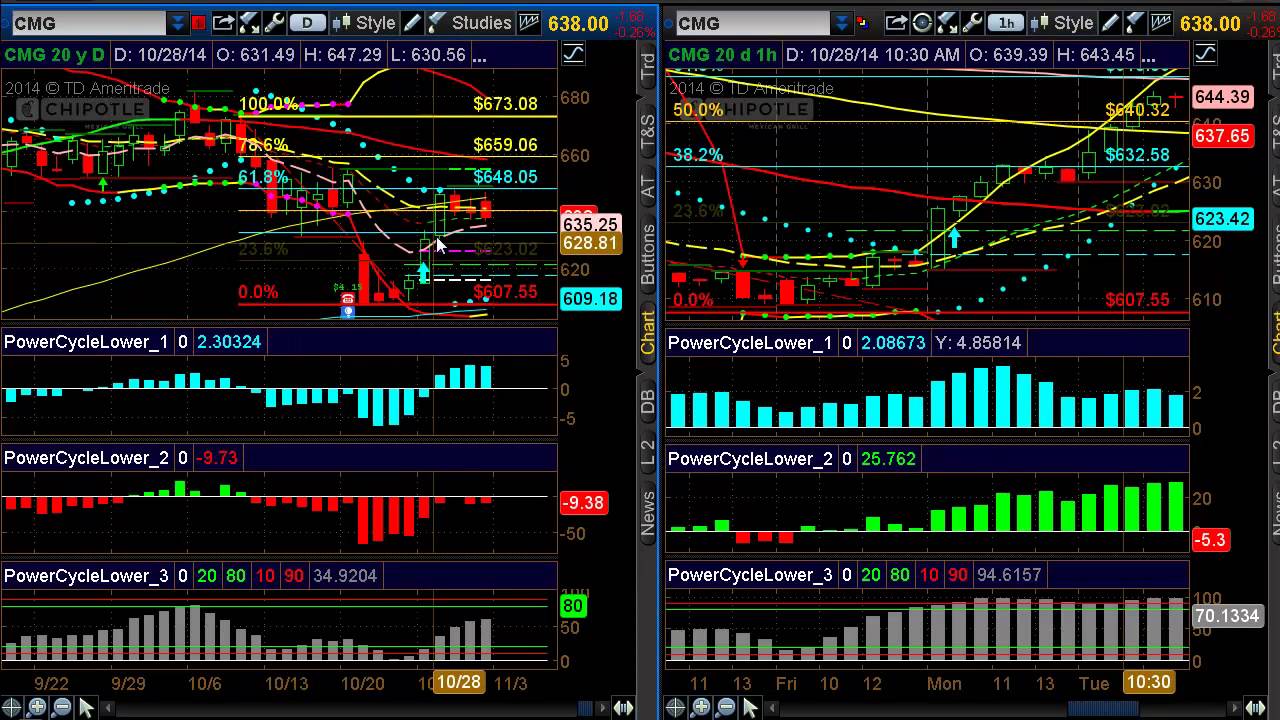The width and height of the screenshot is (1280, 720).
Task: Select the drawing pencil tool in right chart
Action: 1111,22
